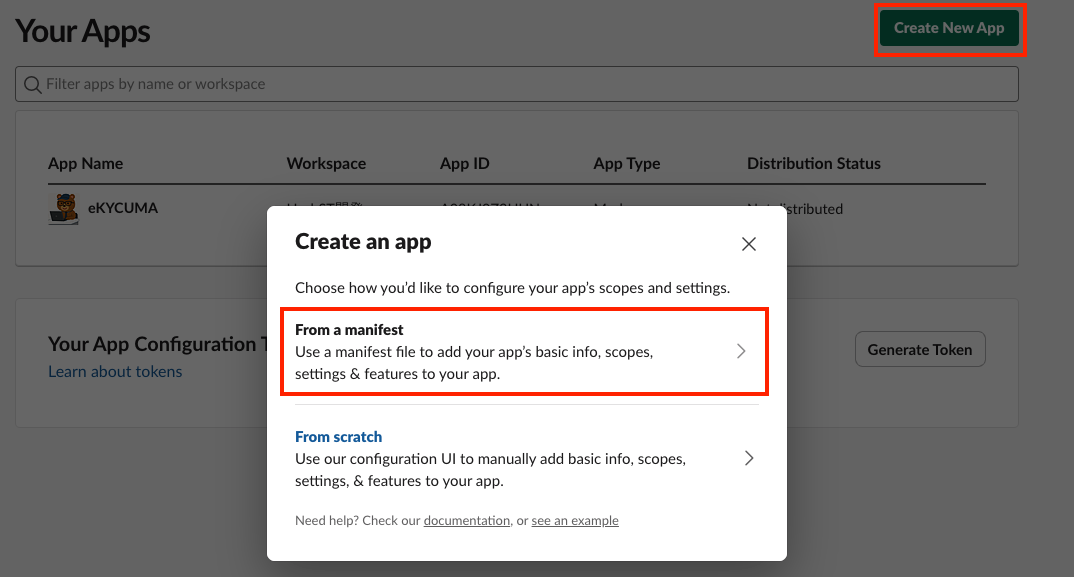Image resolution: width=1074 pixels, height=577 pixels.
Task: Click the eKYCUMA bear app icon
Action: point(64,208)
